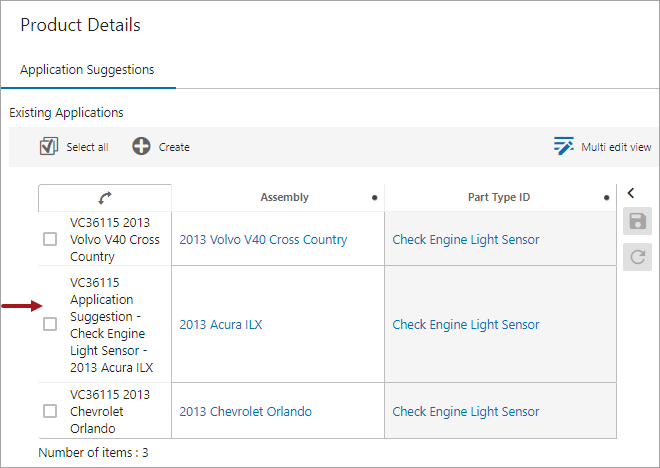Click Check Engine Light Sensor in Volvo row
This screenshot has height=468, width=660.
pyautogui.click(x=466, y=239)
